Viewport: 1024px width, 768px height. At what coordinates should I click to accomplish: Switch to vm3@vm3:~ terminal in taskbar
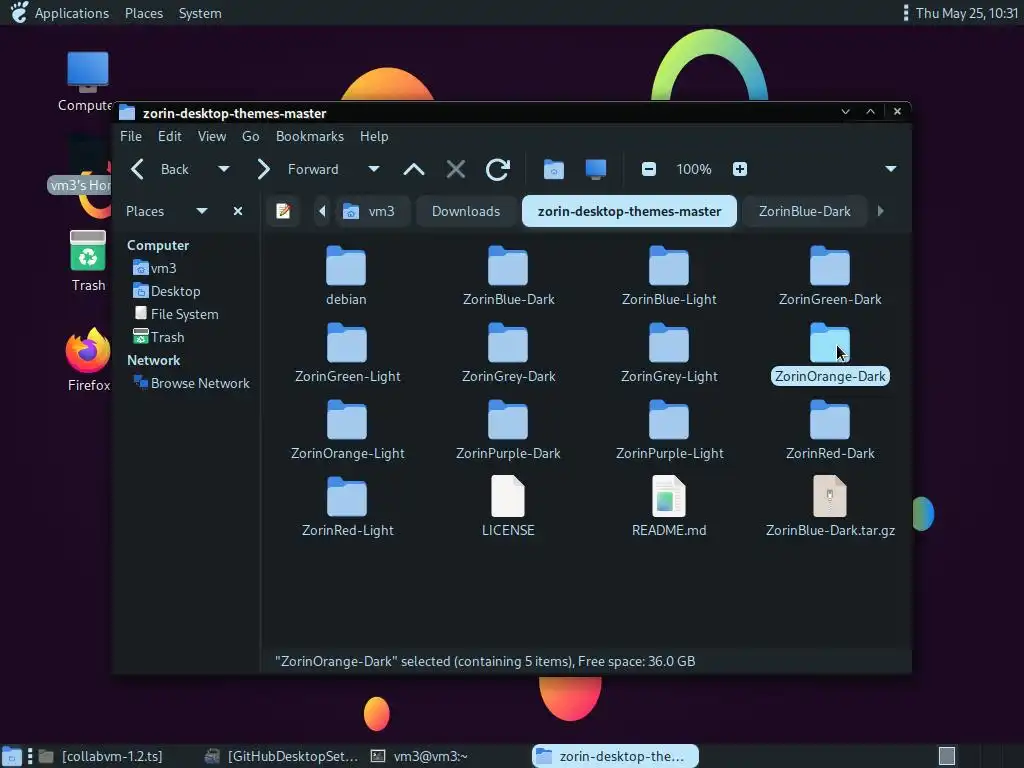click(420, 756)
